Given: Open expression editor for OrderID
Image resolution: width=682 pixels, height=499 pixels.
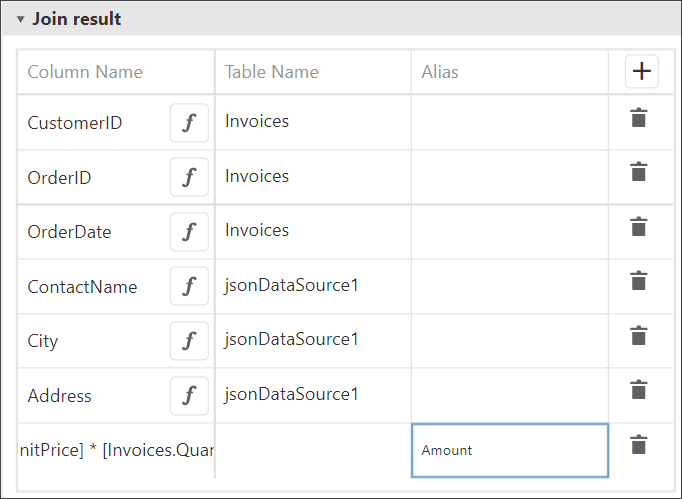Looking at the screenshot, I should click(189, 178).
